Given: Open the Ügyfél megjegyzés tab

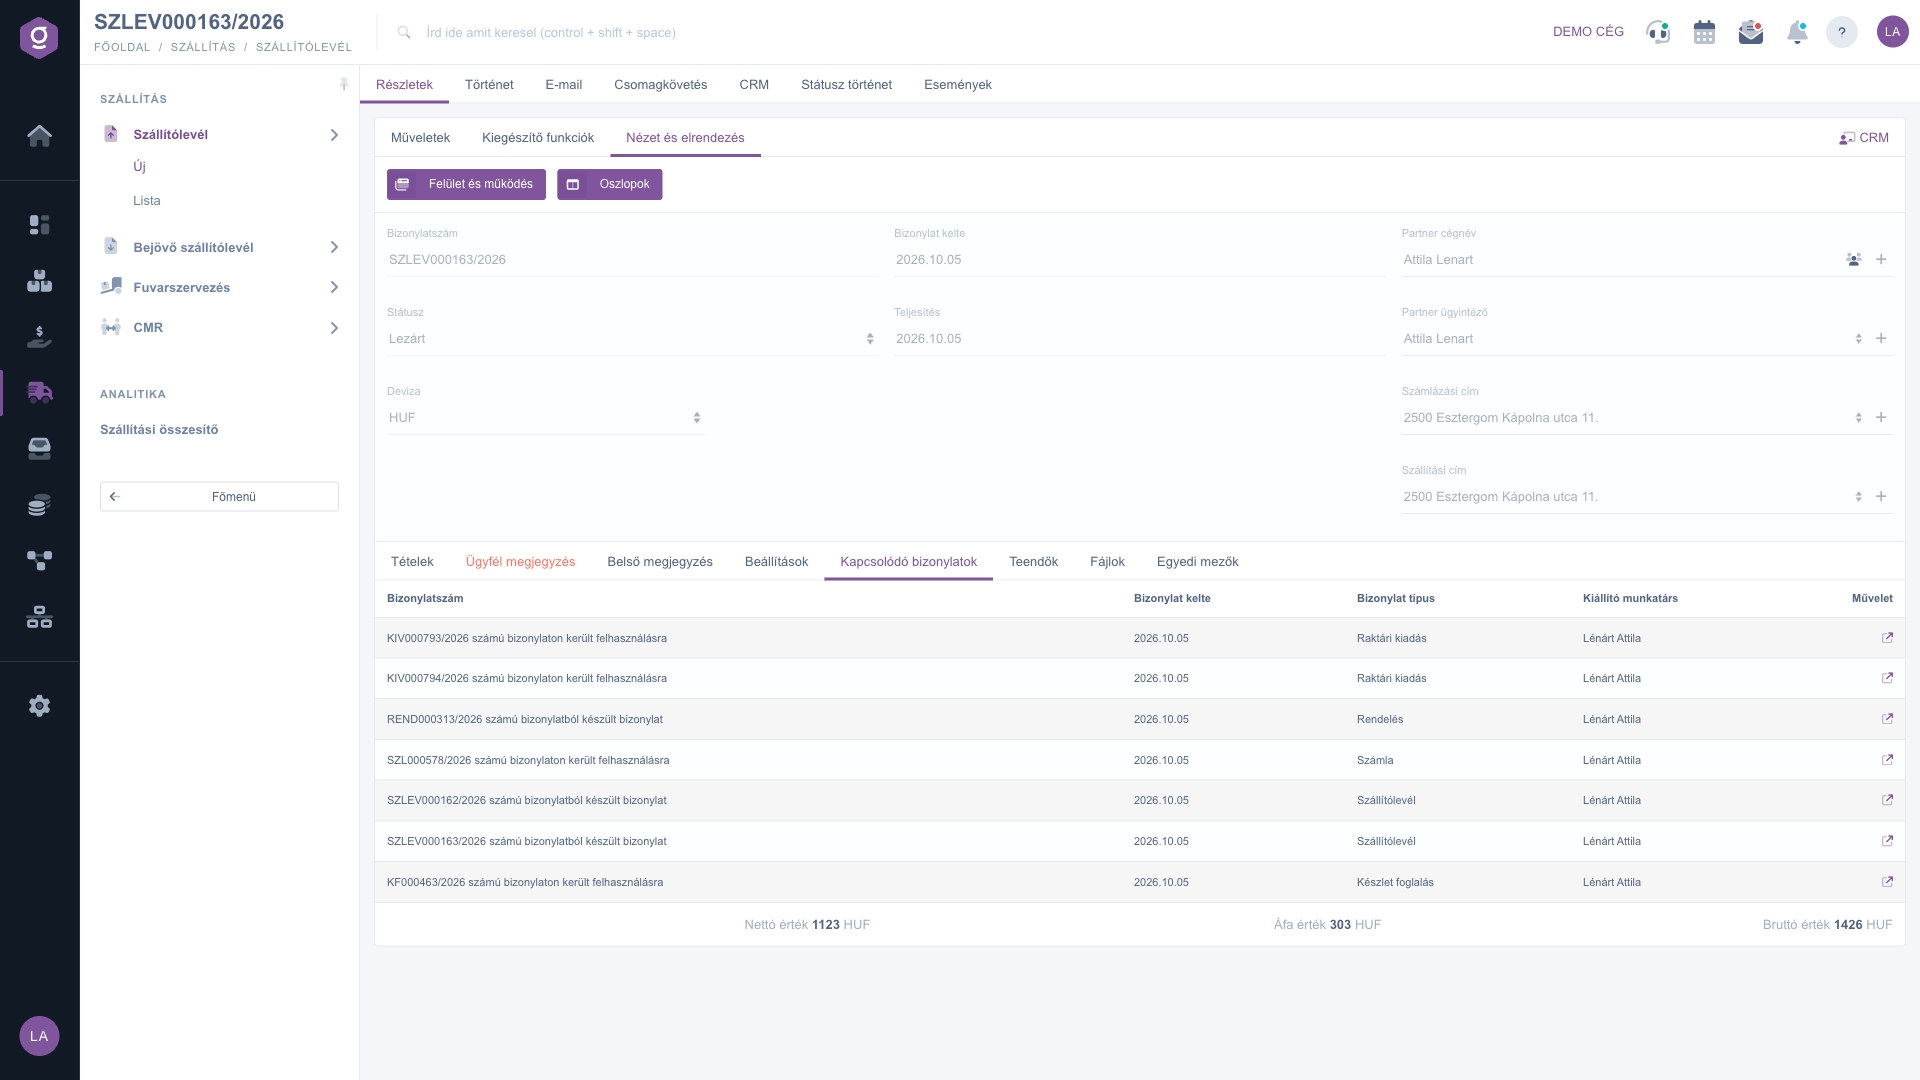Looking at the screenshot, I should (x=520, y=562).
